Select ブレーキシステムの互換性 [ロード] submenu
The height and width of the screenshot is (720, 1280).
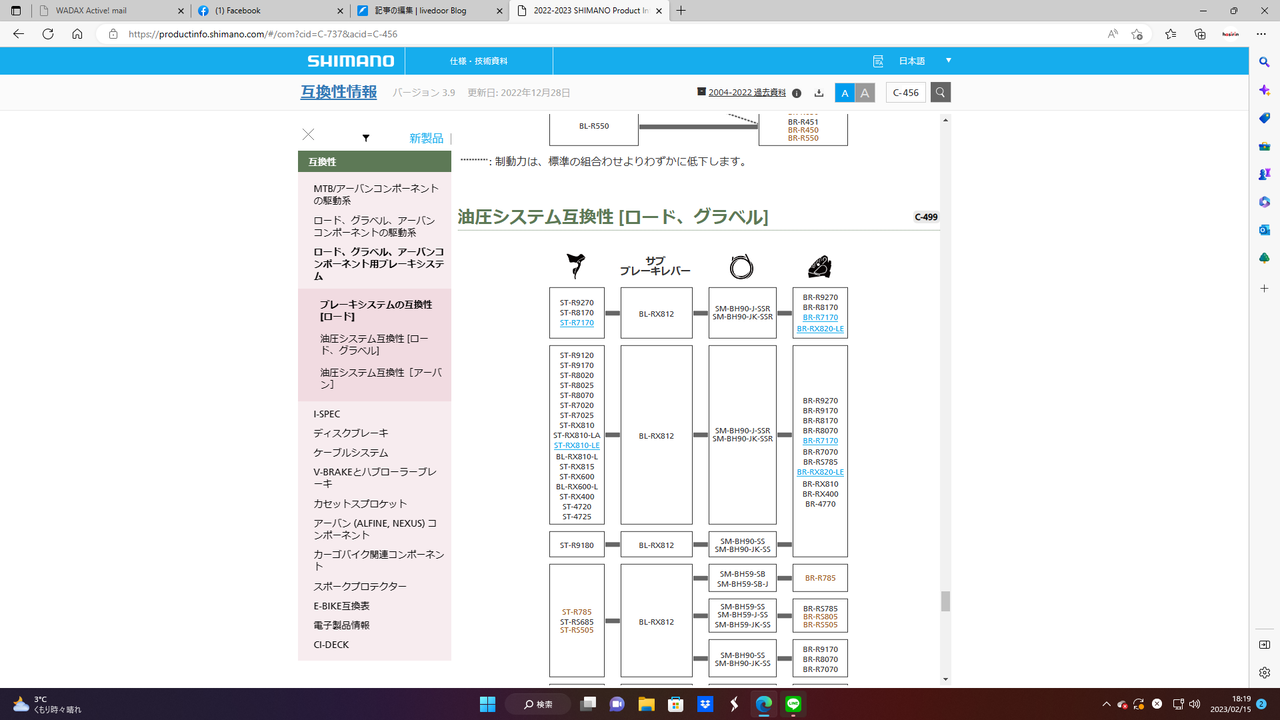(376, 310)
